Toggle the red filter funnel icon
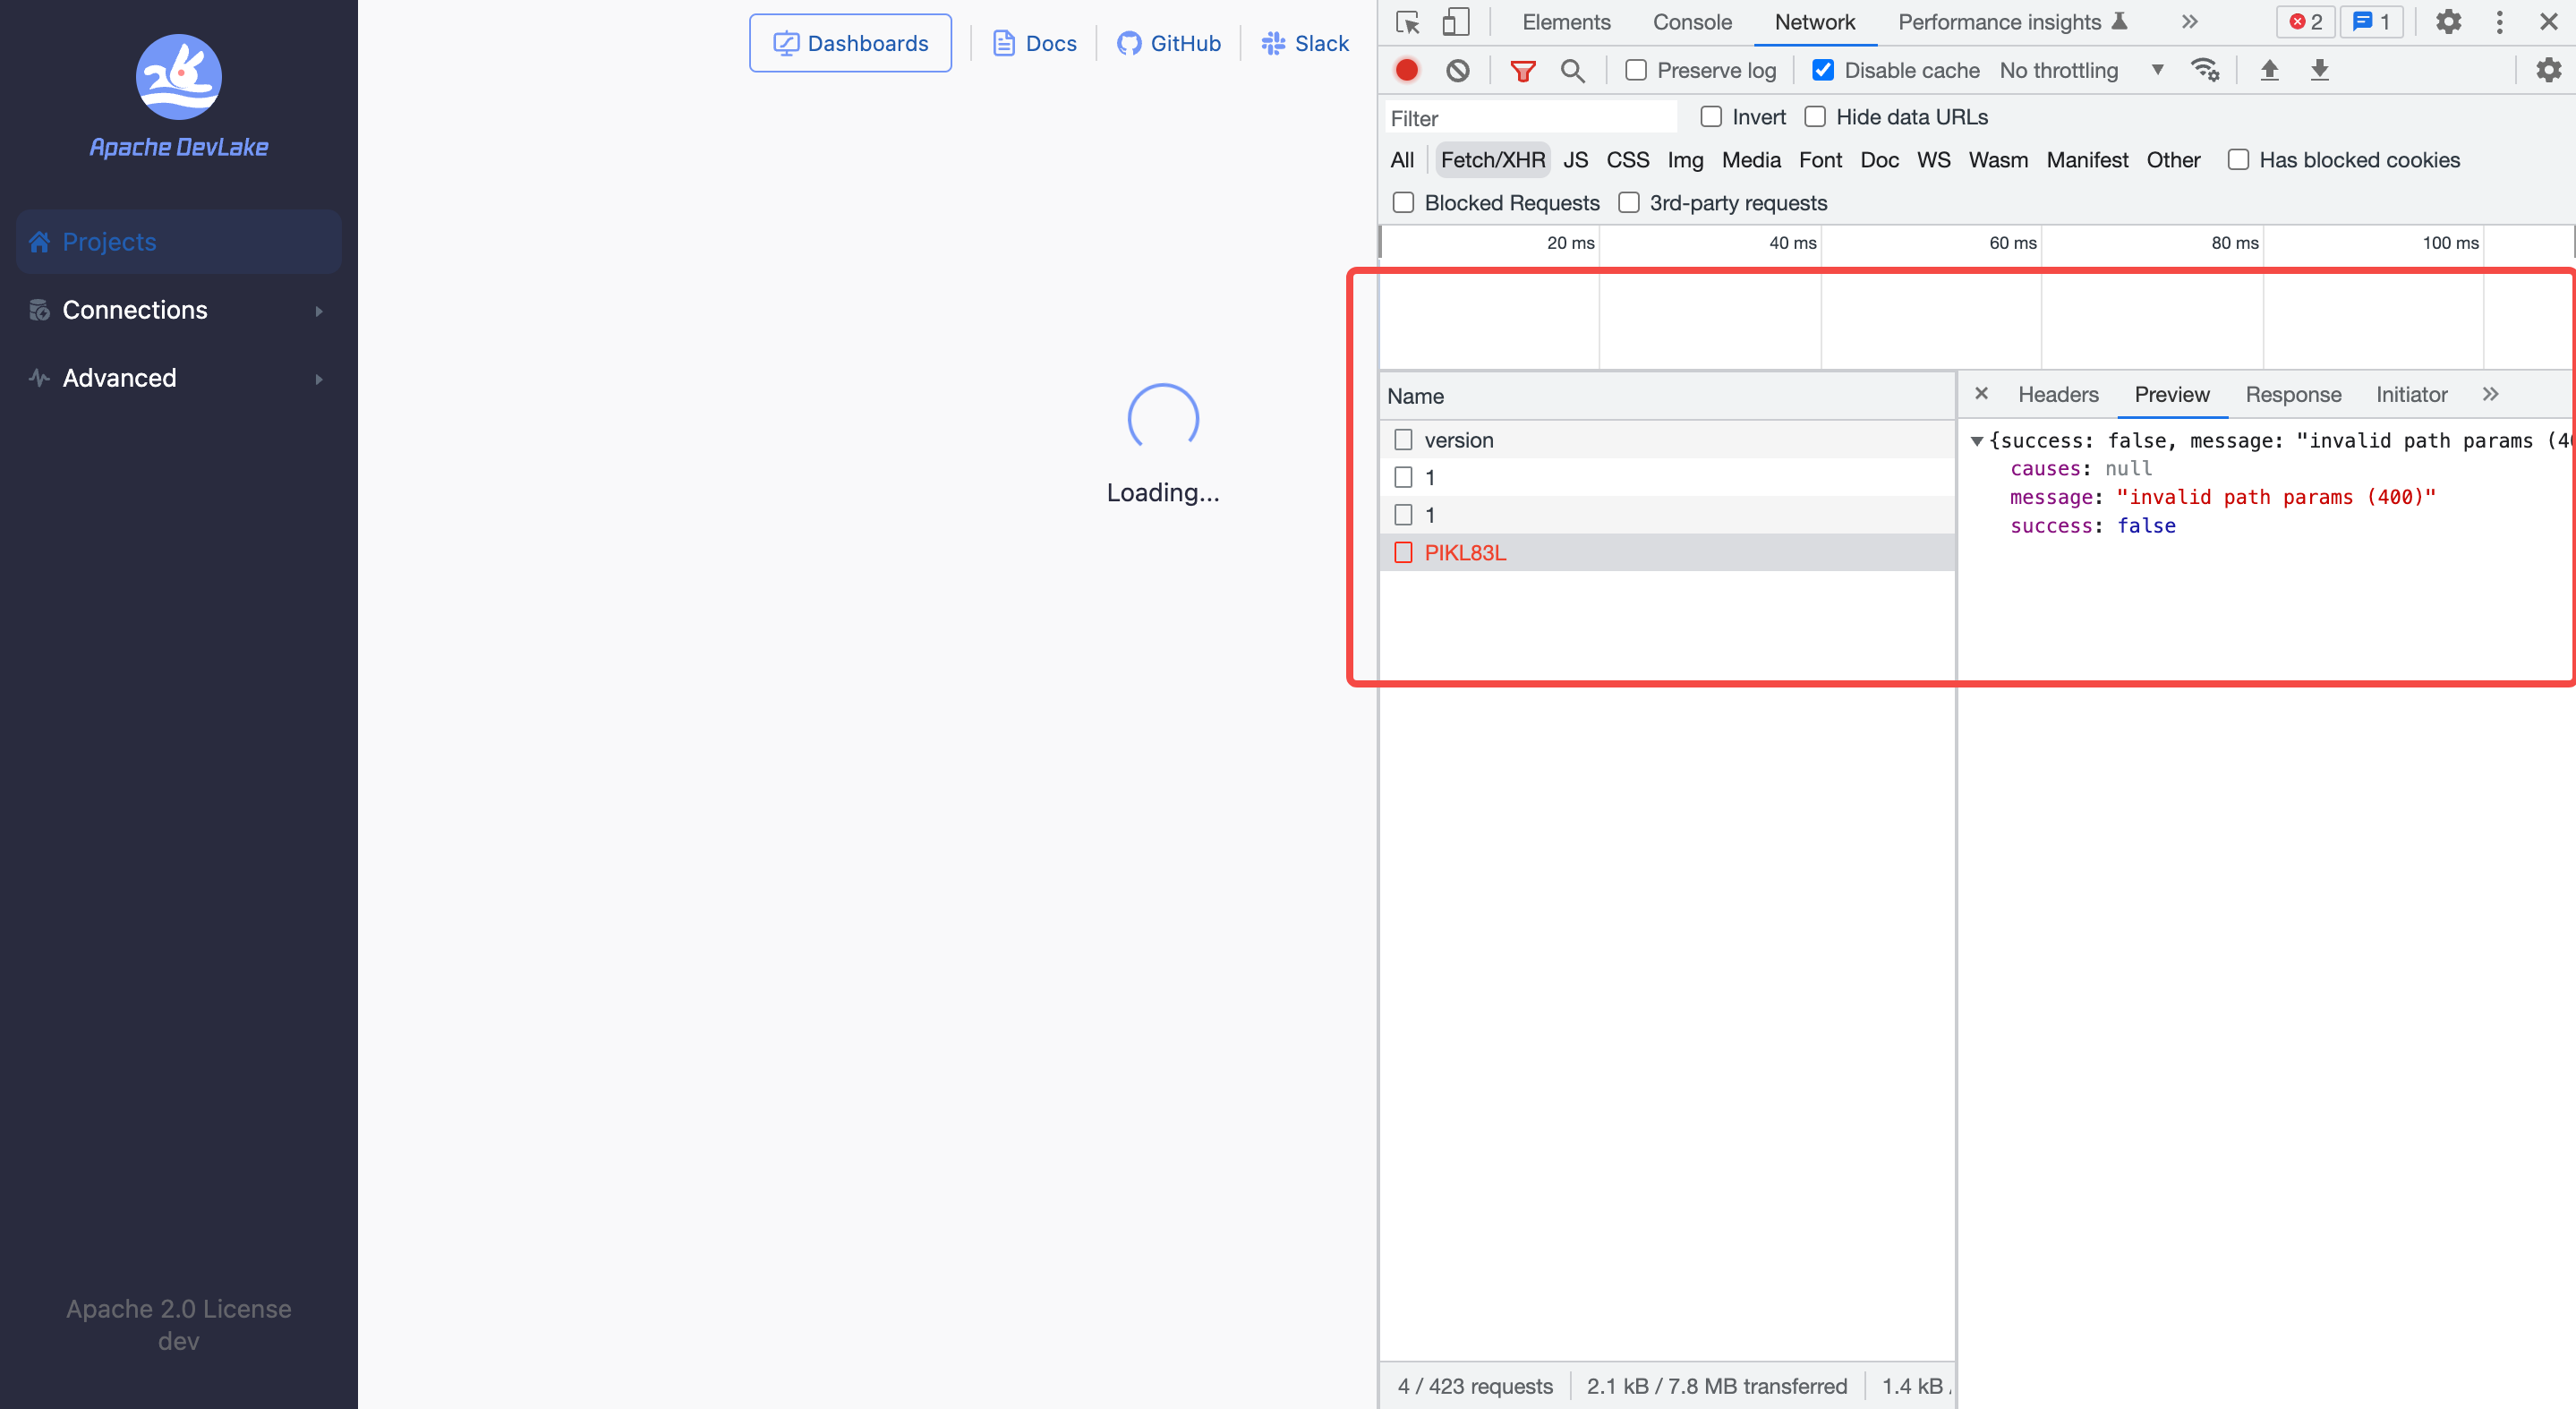The width and height of the screenshot is (2576, 1409). pyautogui.click(x=1522, y=70)
